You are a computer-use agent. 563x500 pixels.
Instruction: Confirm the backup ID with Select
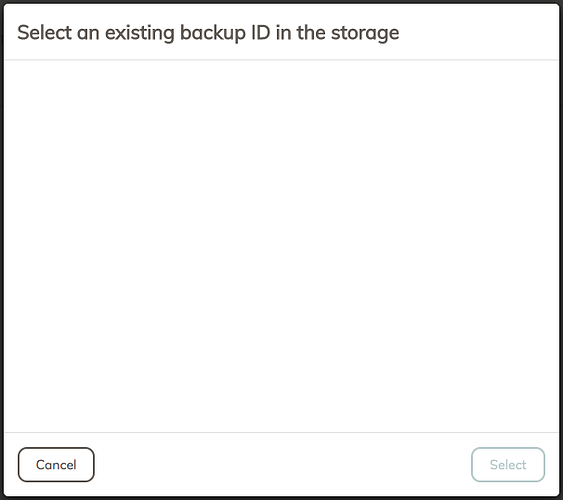pyautogui.click(x=508, y=464)
